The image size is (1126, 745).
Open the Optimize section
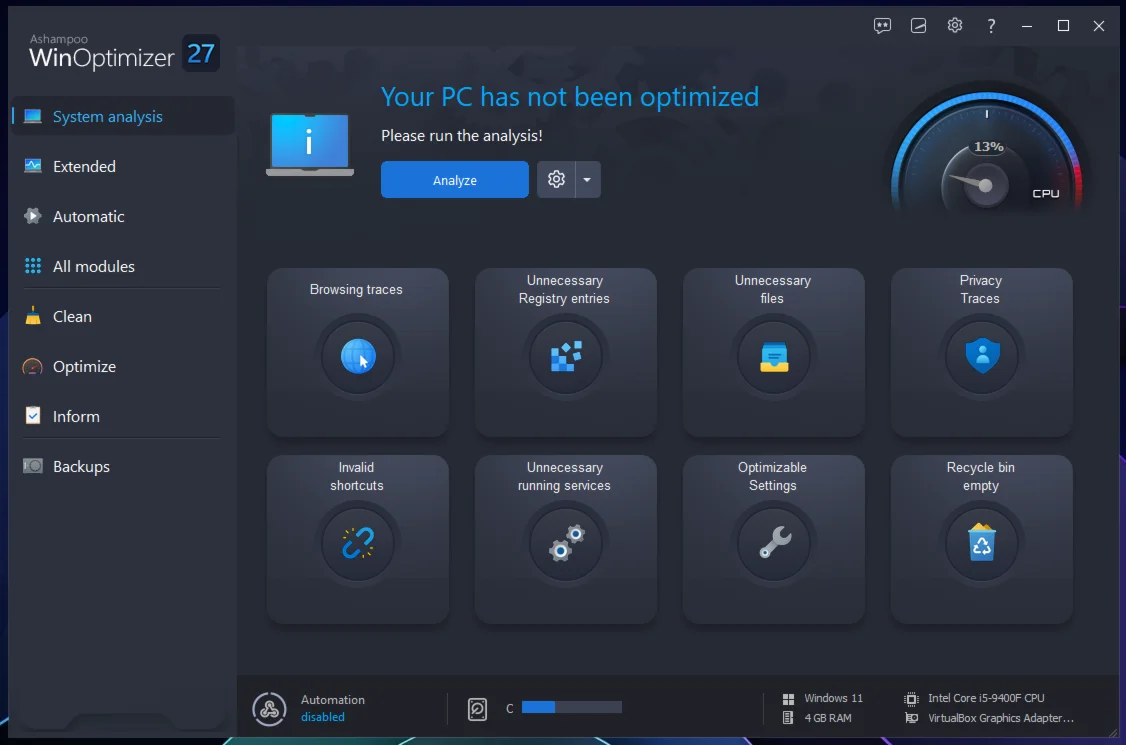pyautogui.click(x=123, y=366)
